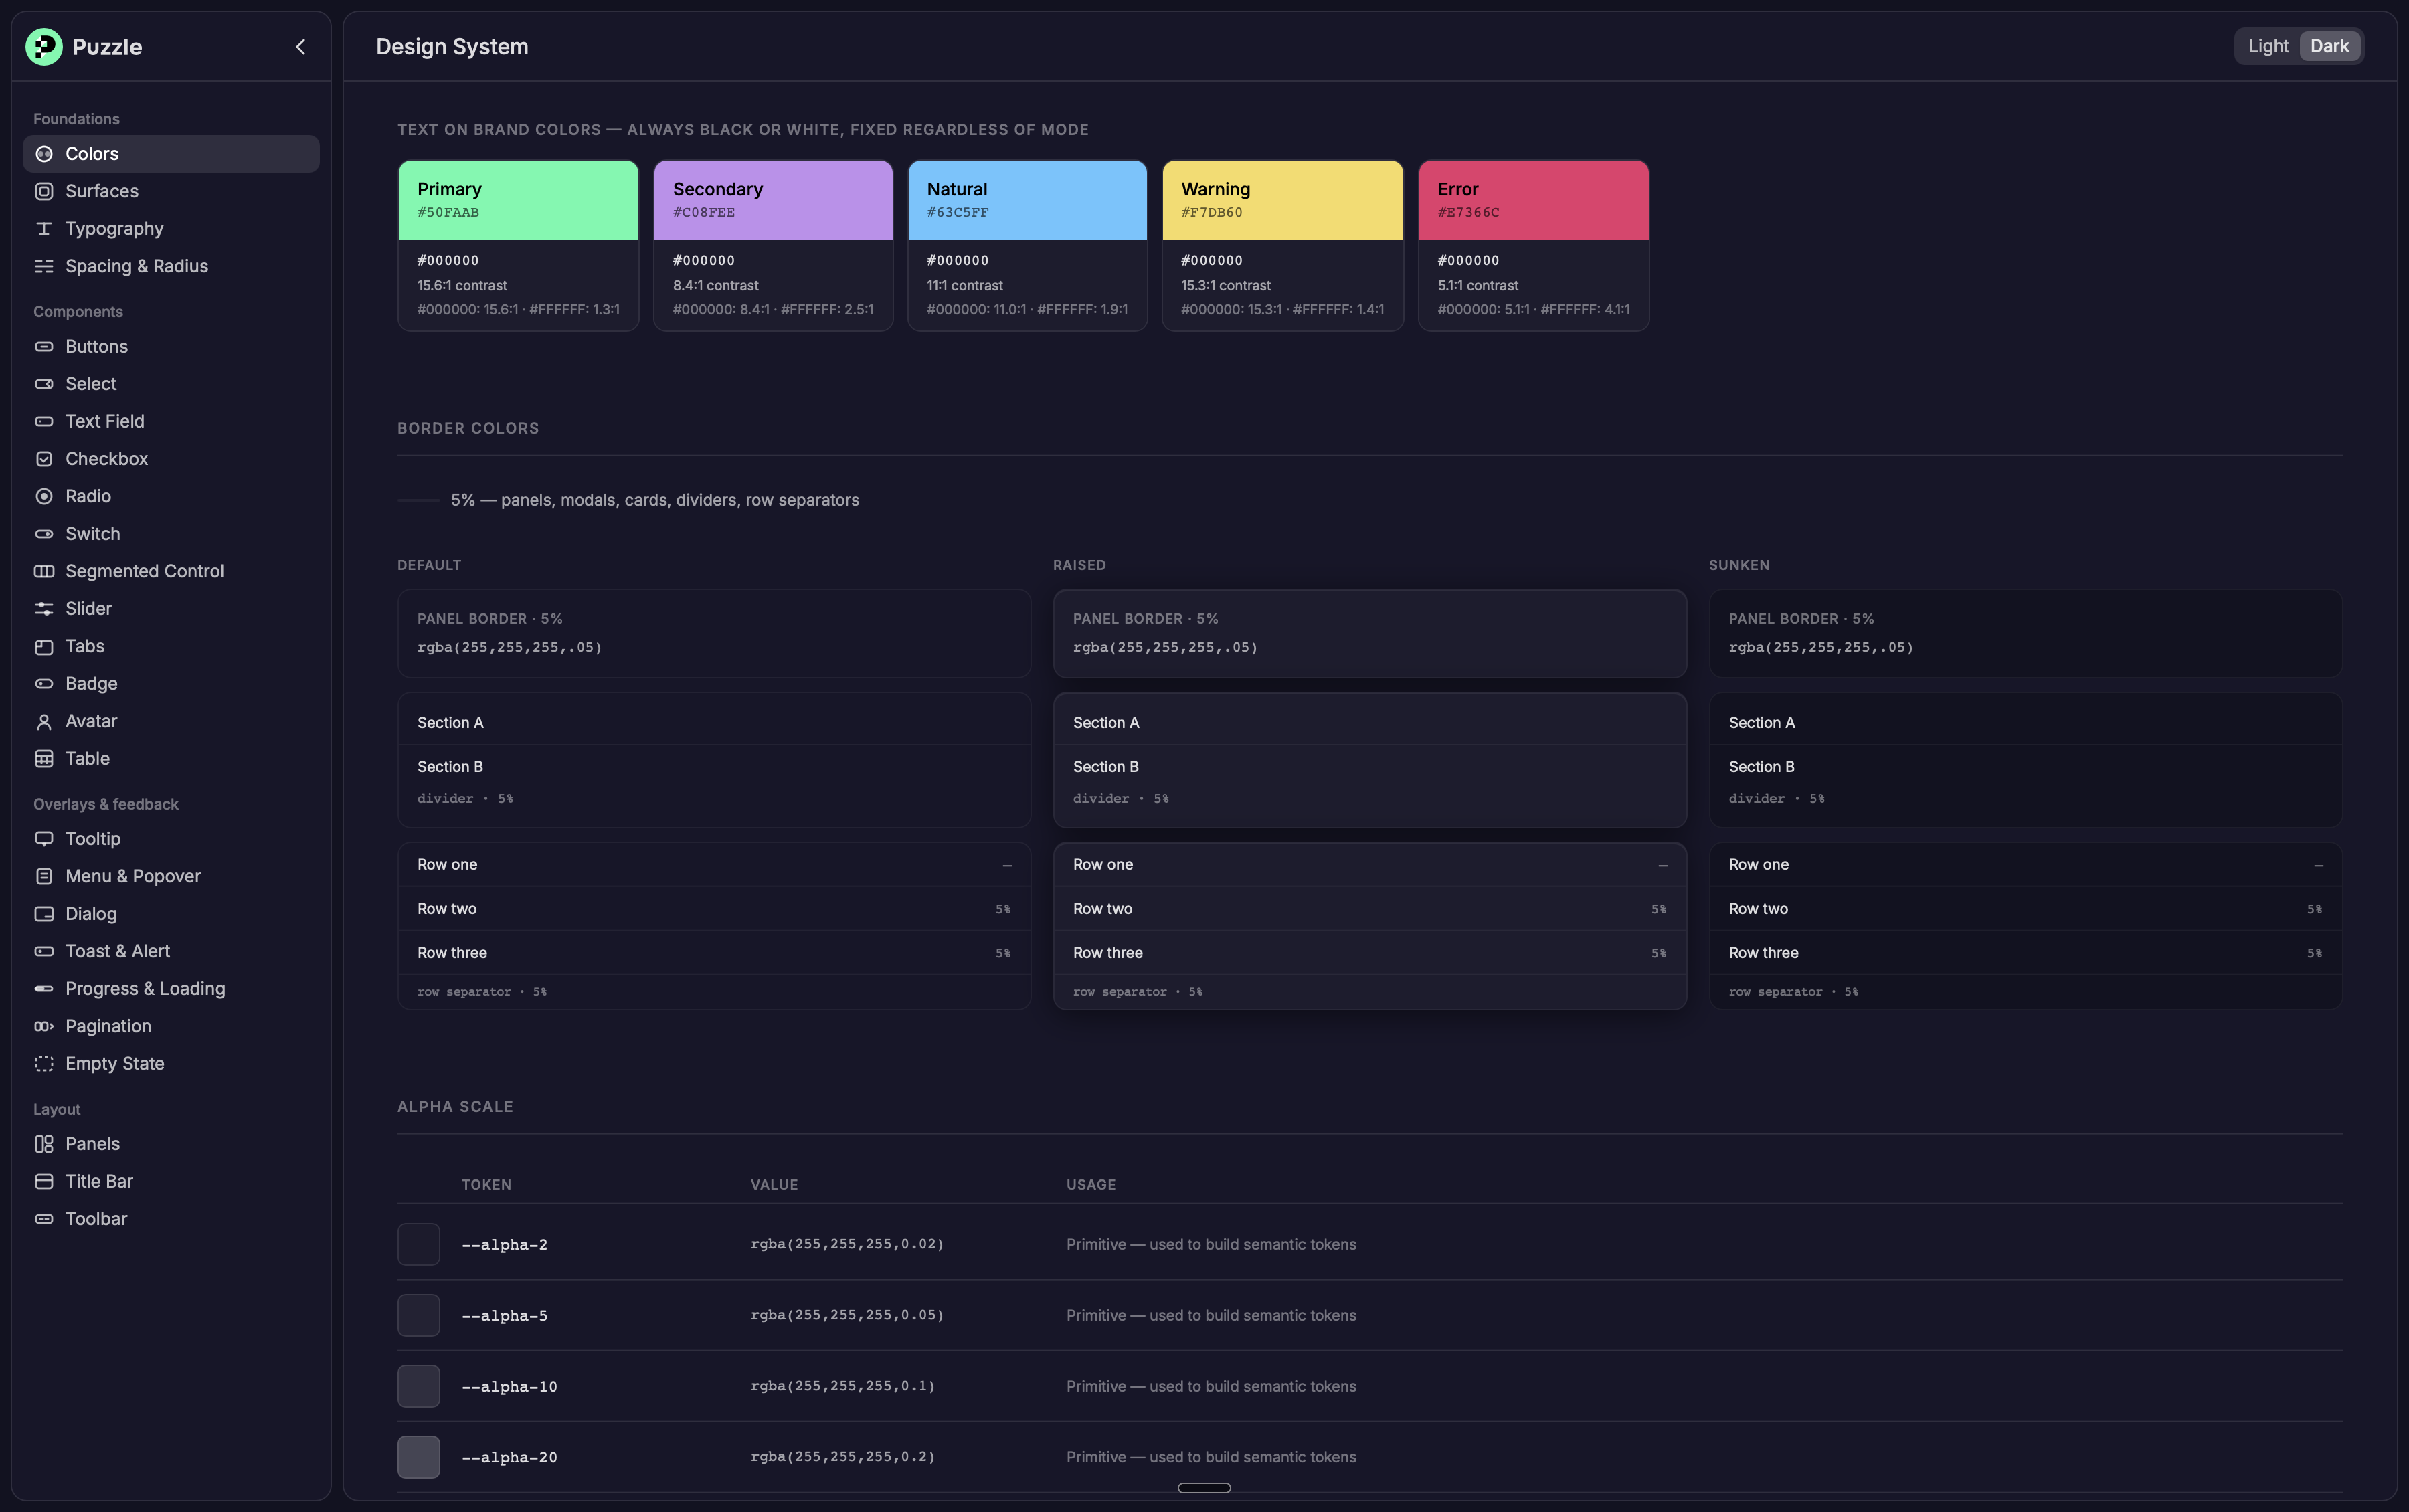Viewport: 2409px width, 1512px height.
Task: Go to Pagination page
Action: (171, 1027)
